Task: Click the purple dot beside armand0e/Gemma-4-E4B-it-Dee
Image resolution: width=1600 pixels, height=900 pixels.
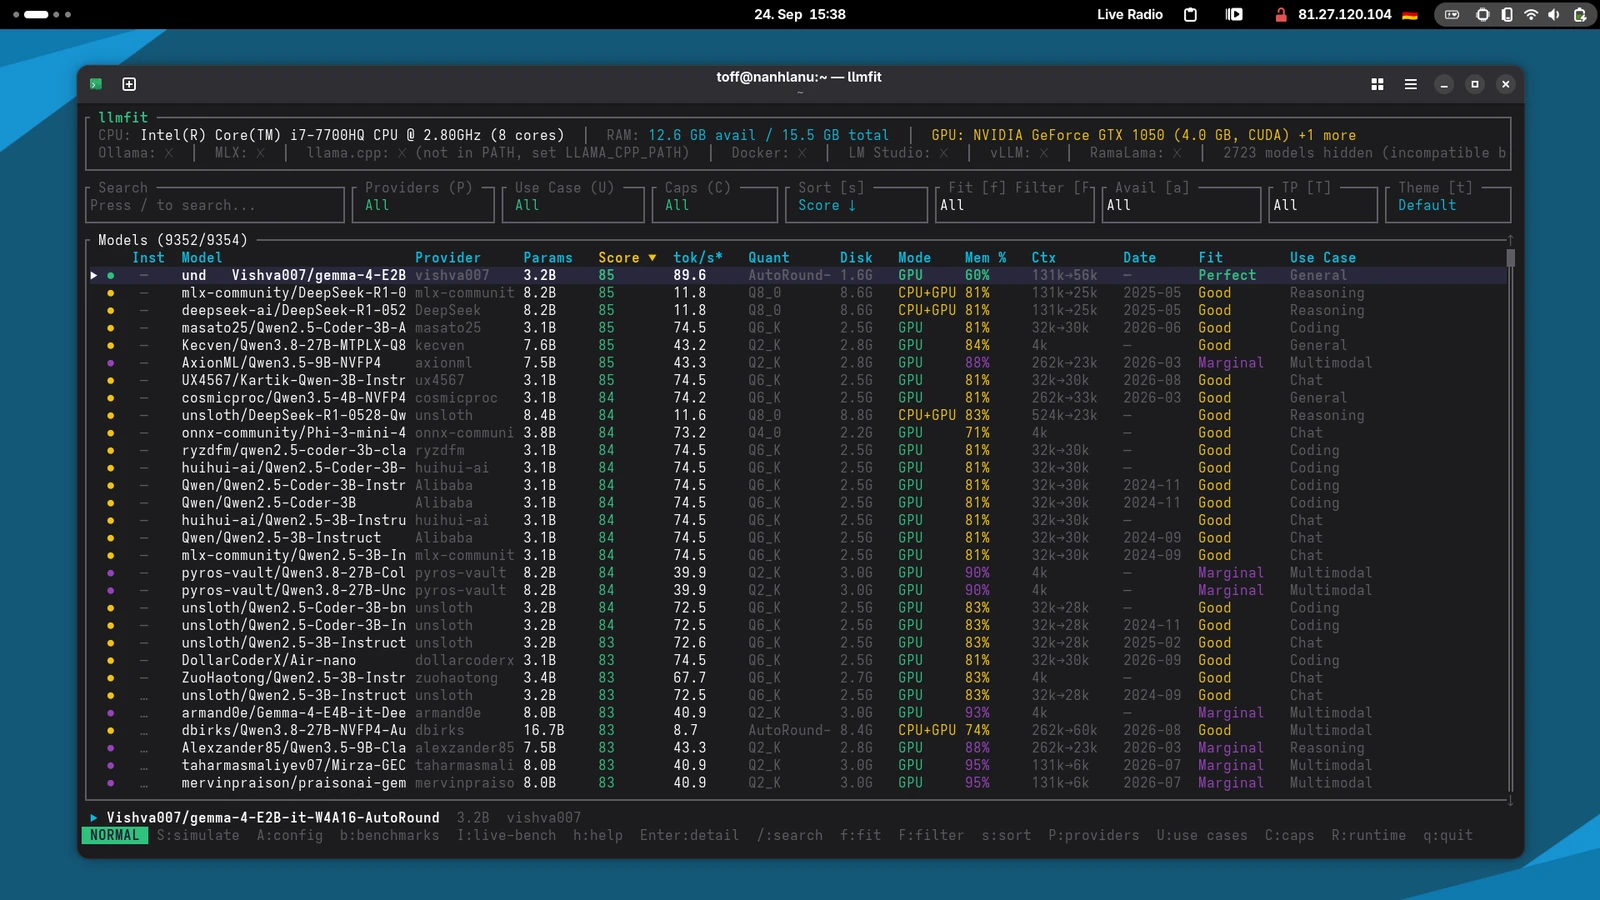Action: [x=111, y=713]
